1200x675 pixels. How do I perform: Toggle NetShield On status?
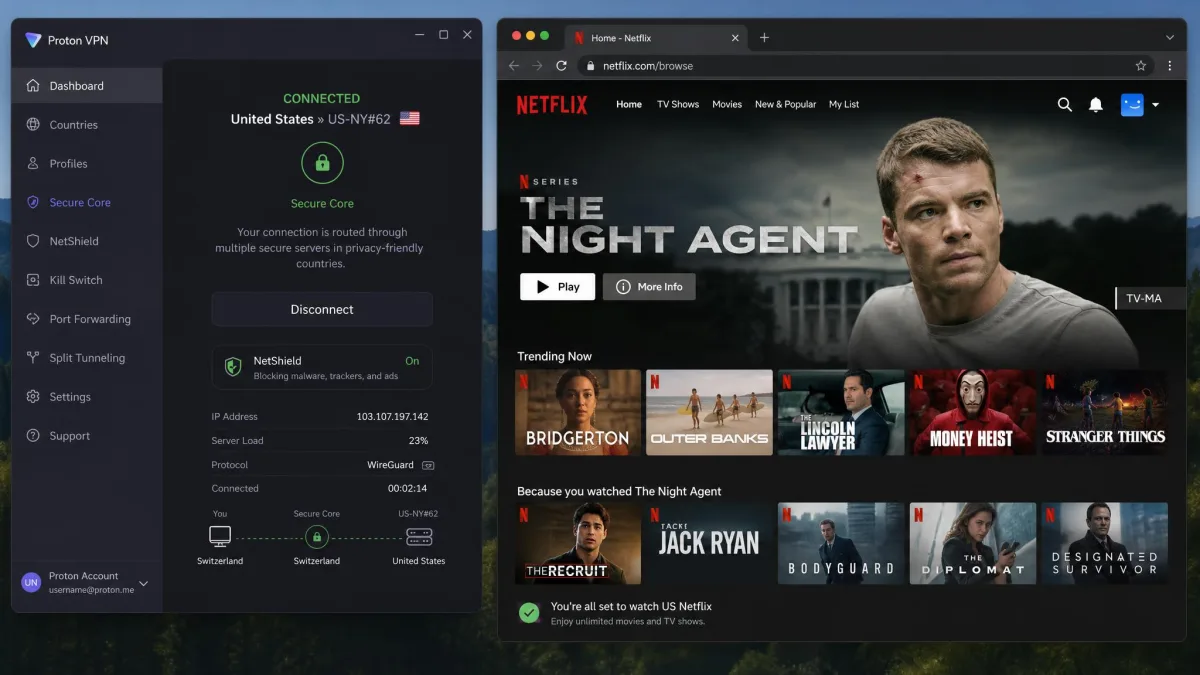(x=412, y=361)
